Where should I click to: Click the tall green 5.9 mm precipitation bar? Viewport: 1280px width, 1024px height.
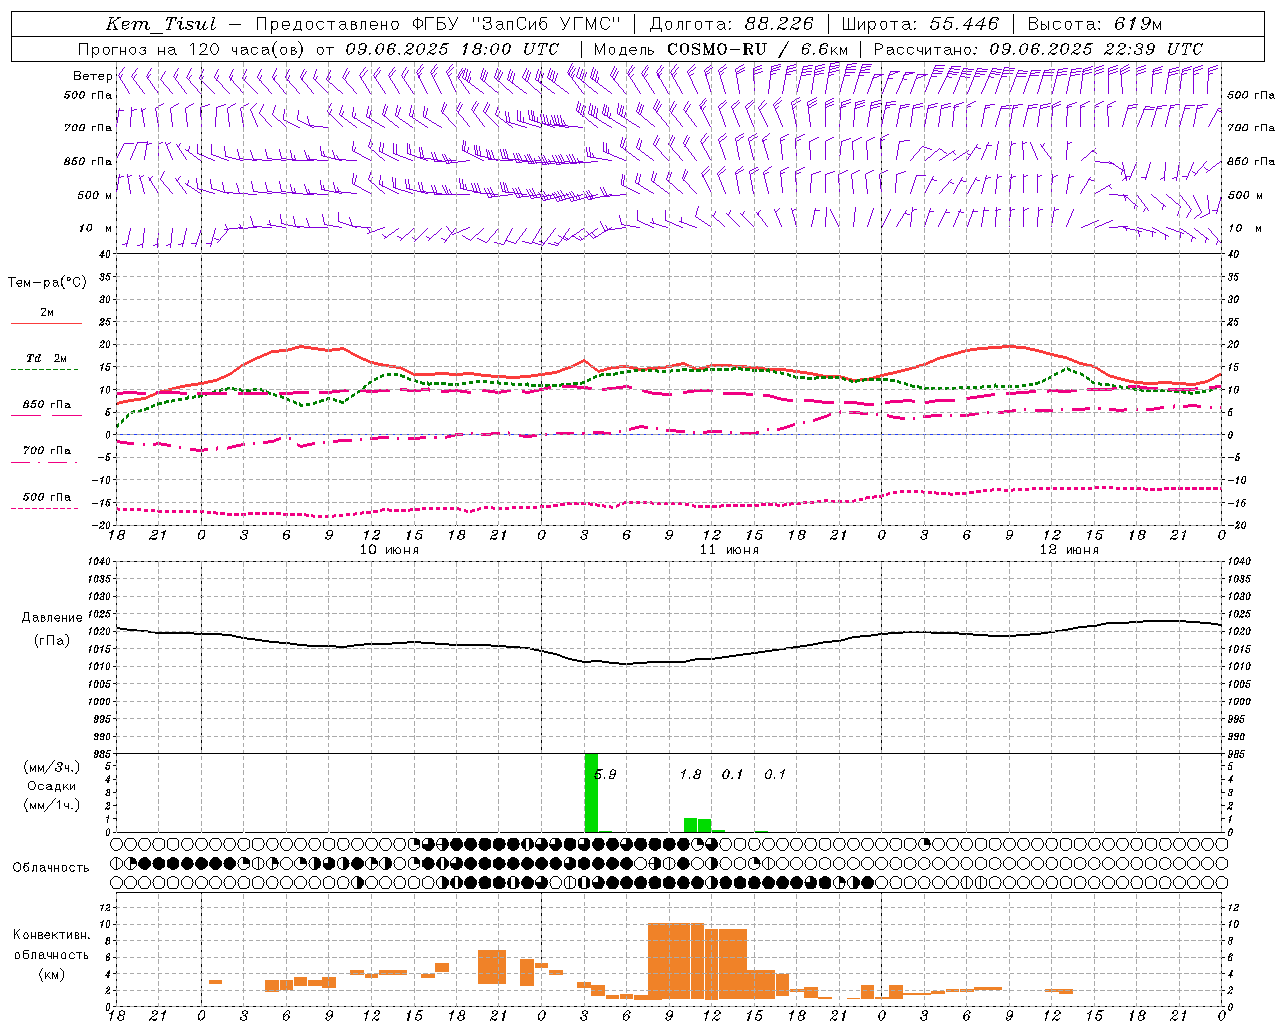pos(591,792)
